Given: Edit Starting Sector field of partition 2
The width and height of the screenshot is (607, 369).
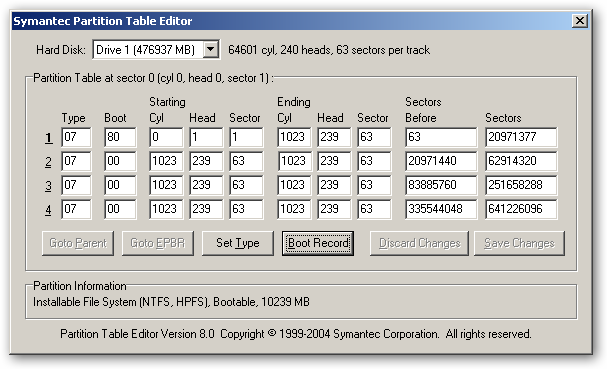Looking at the screenshot, I should (x=246, y=161).
